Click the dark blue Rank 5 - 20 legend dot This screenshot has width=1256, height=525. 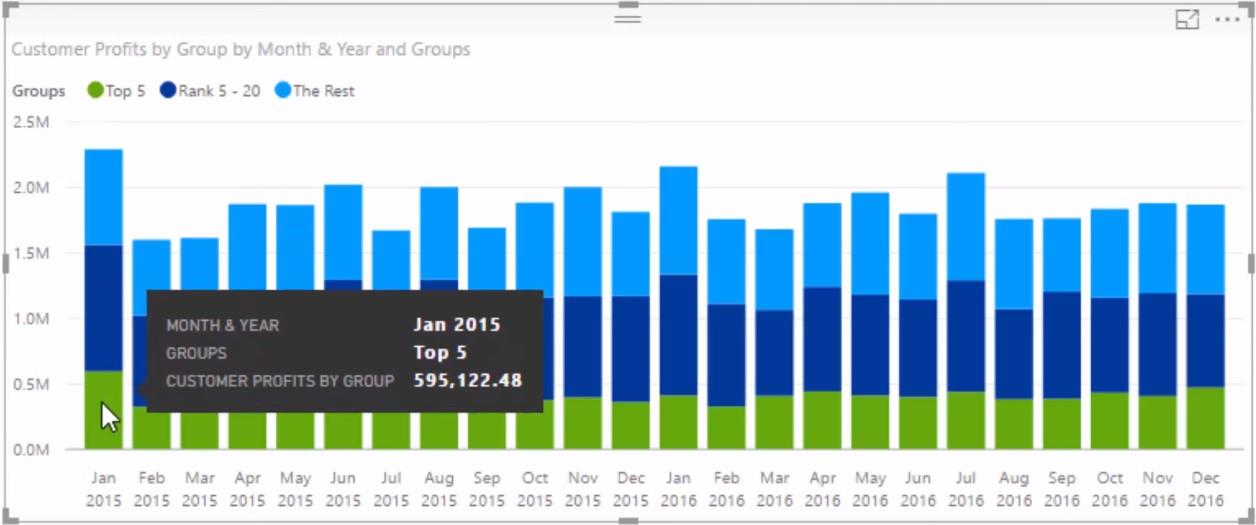pyautogui.click(x=168, y=91)
